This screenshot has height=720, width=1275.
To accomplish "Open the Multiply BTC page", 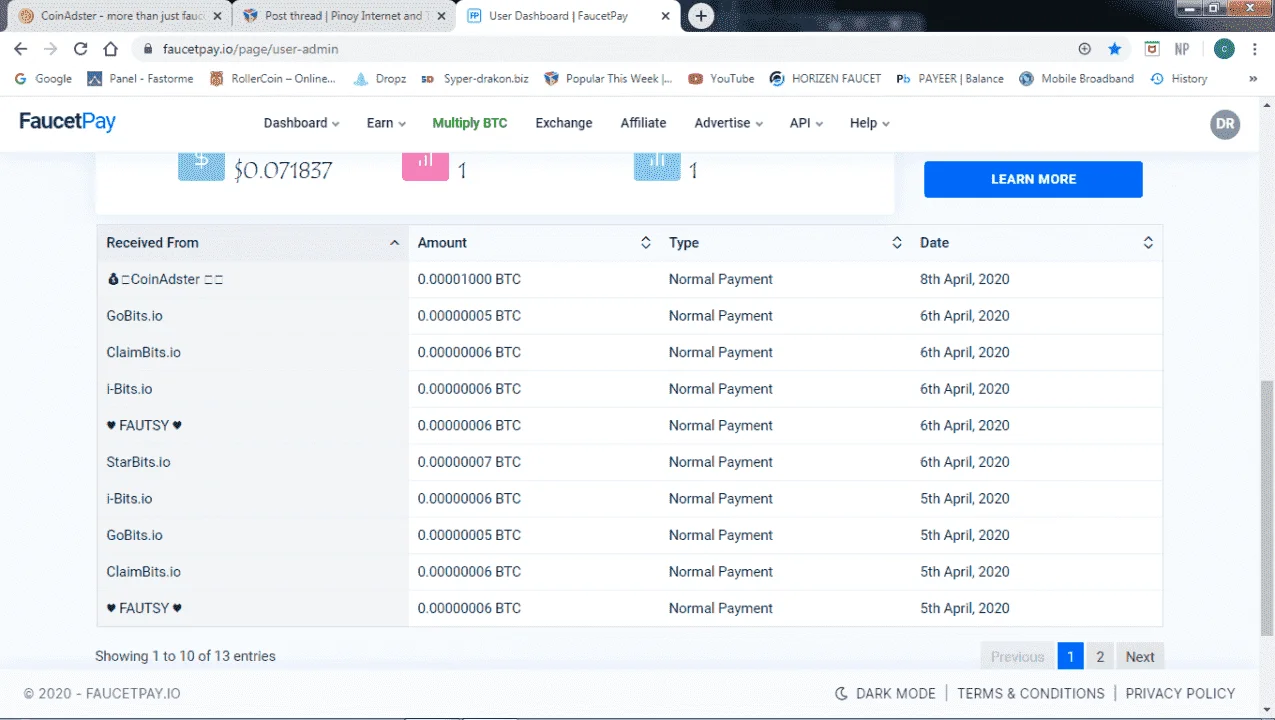I will click(470, 123).
